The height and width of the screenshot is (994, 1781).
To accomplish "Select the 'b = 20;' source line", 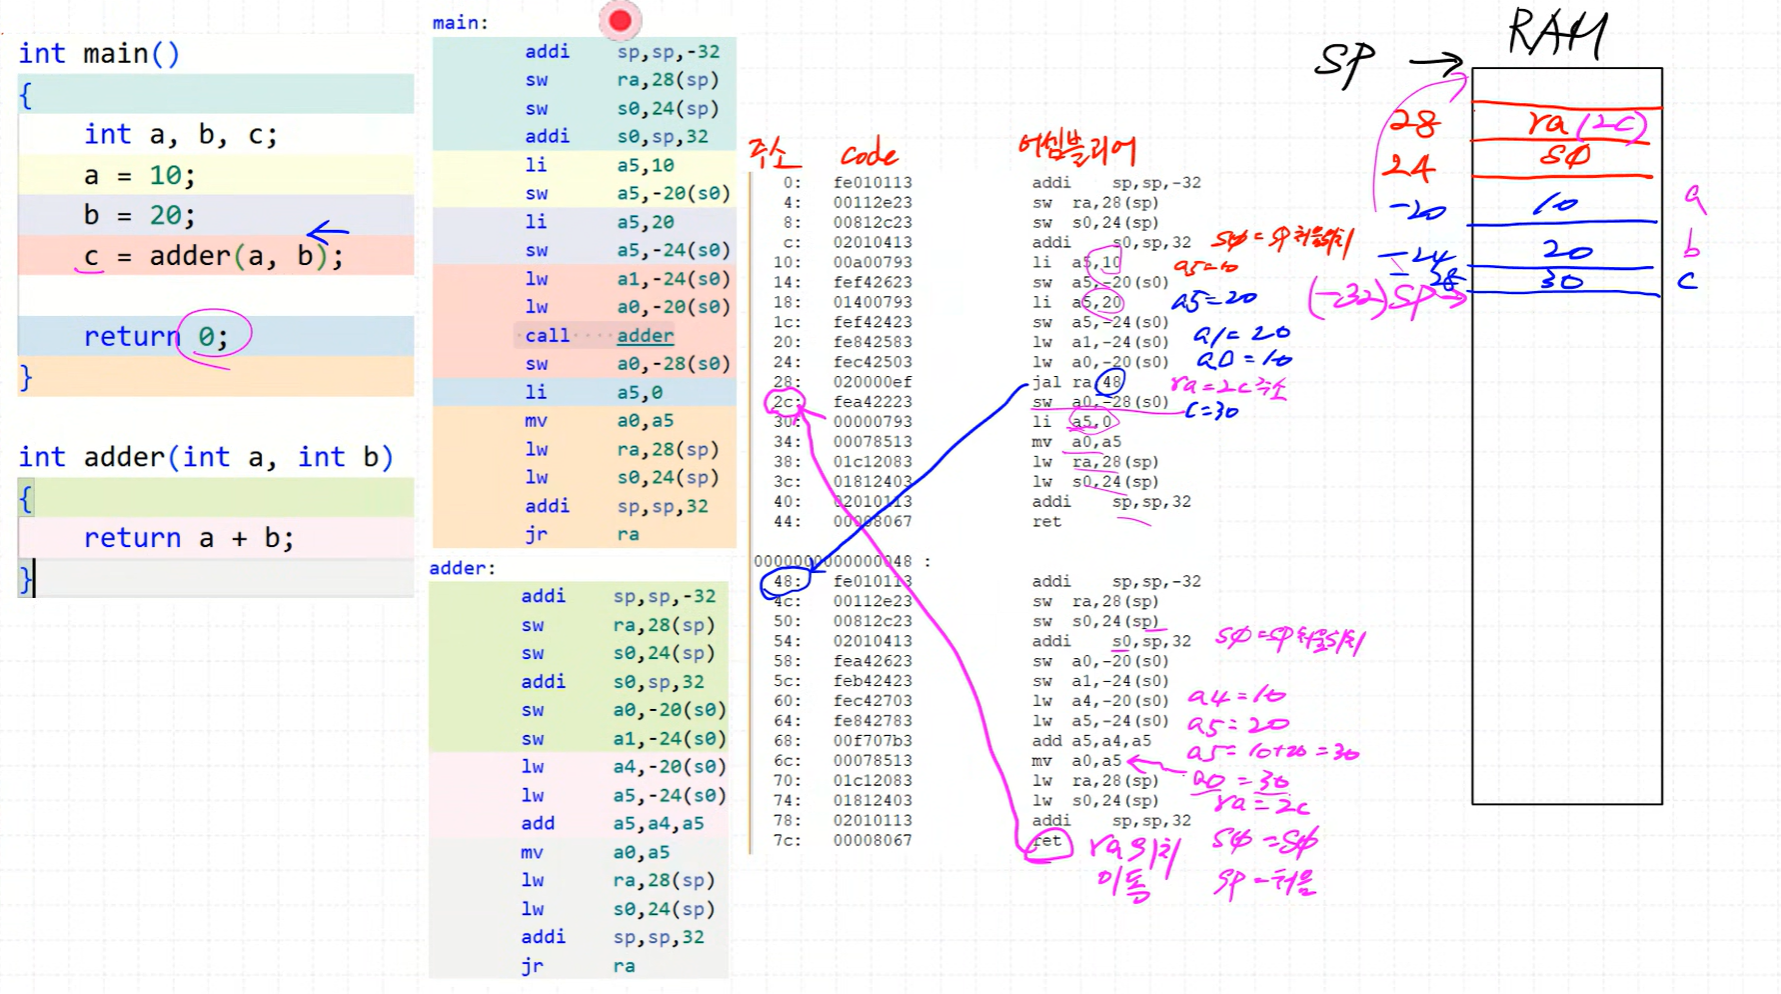I will click(x=140, y=216).
